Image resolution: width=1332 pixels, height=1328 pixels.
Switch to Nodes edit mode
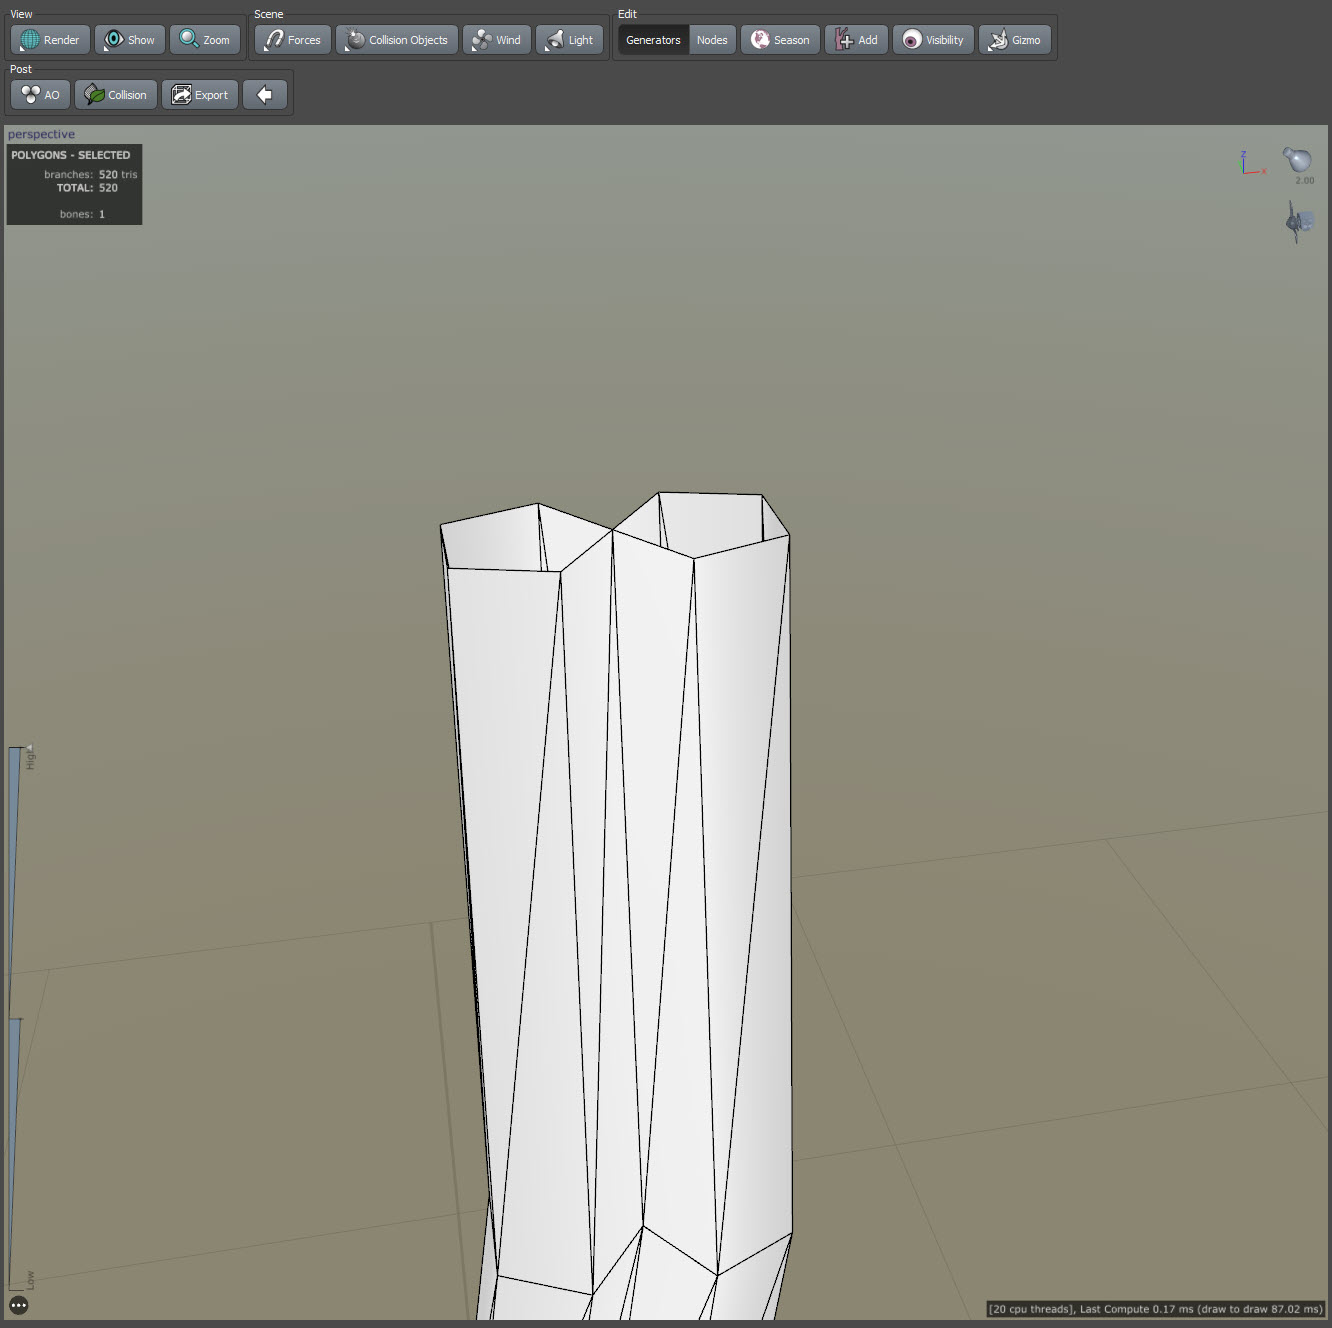712,40
